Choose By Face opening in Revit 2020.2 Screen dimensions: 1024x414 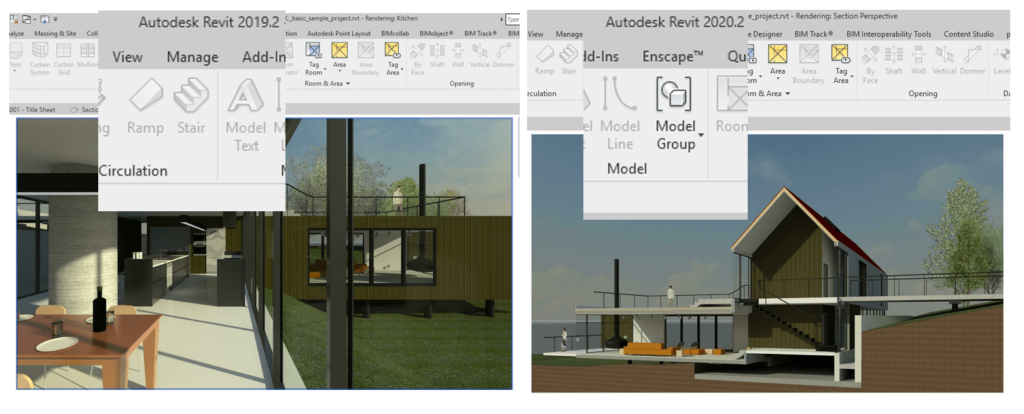point(870,63)
